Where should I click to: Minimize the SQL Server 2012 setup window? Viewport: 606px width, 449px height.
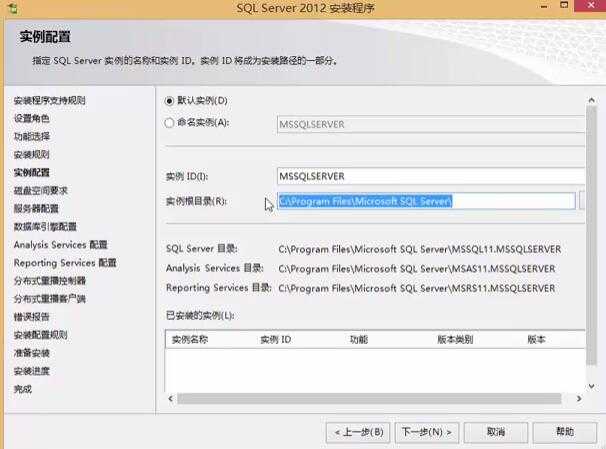click(x=544, y=6)
